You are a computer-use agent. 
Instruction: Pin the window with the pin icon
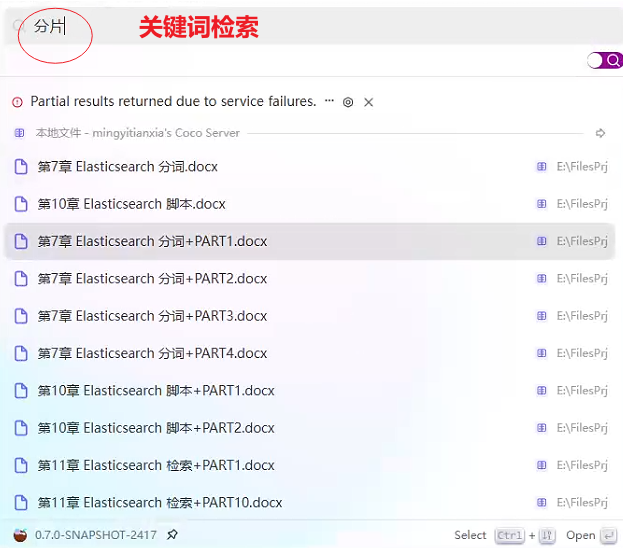(172, 535)
